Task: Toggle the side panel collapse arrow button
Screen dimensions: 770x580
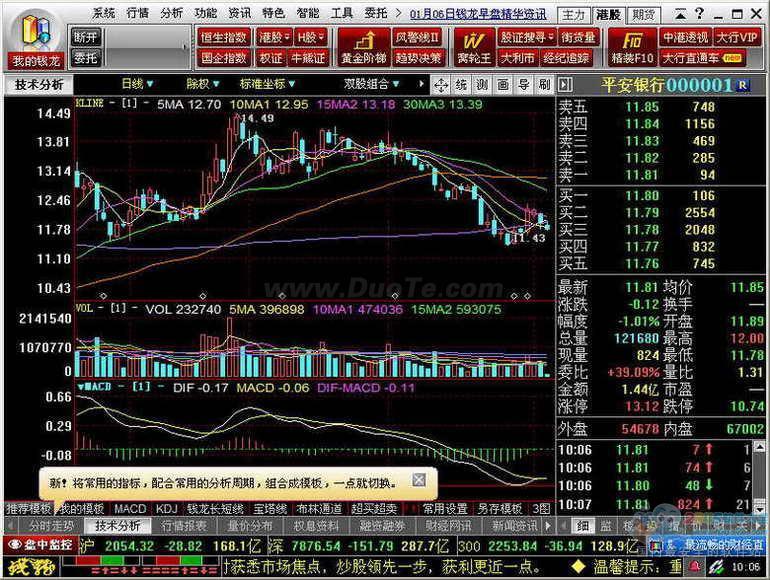Action: tap(565, 84)
